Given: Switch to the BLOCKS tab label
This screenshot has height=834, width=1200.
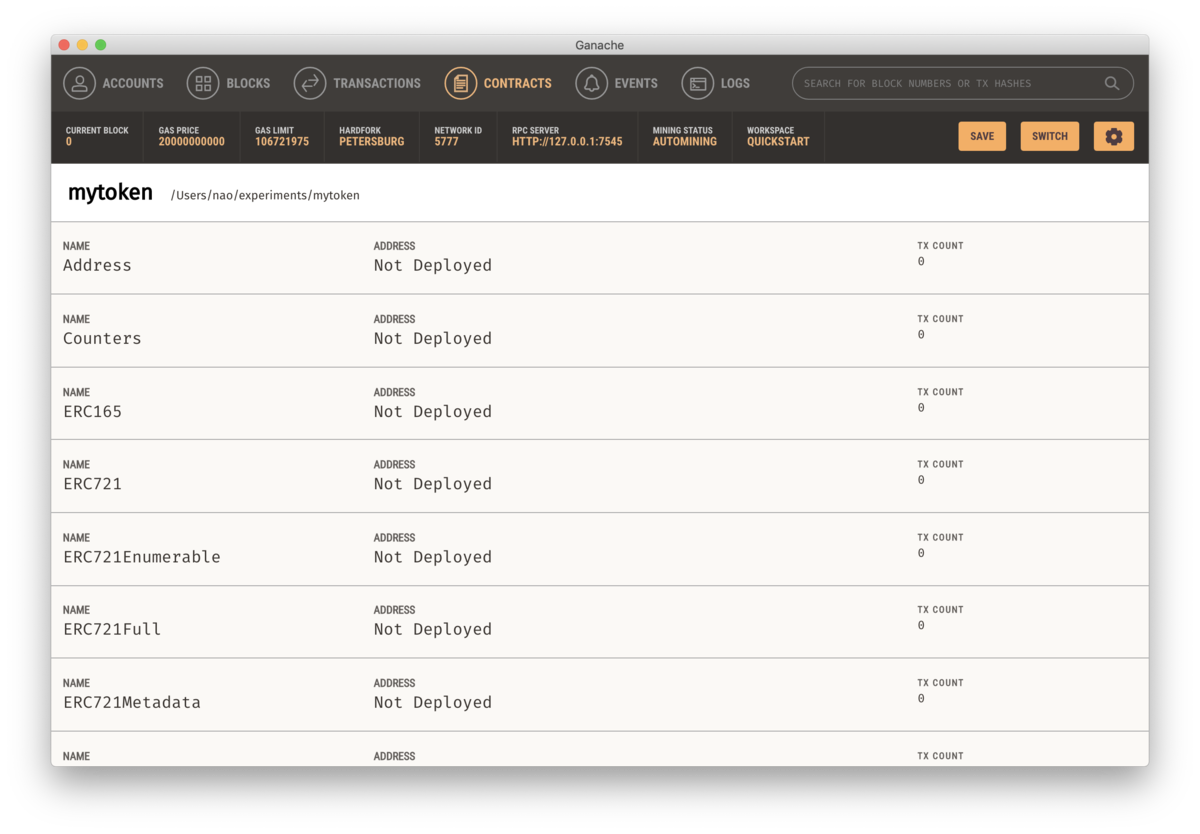Looking at the screenshot, I should [248, 83].
